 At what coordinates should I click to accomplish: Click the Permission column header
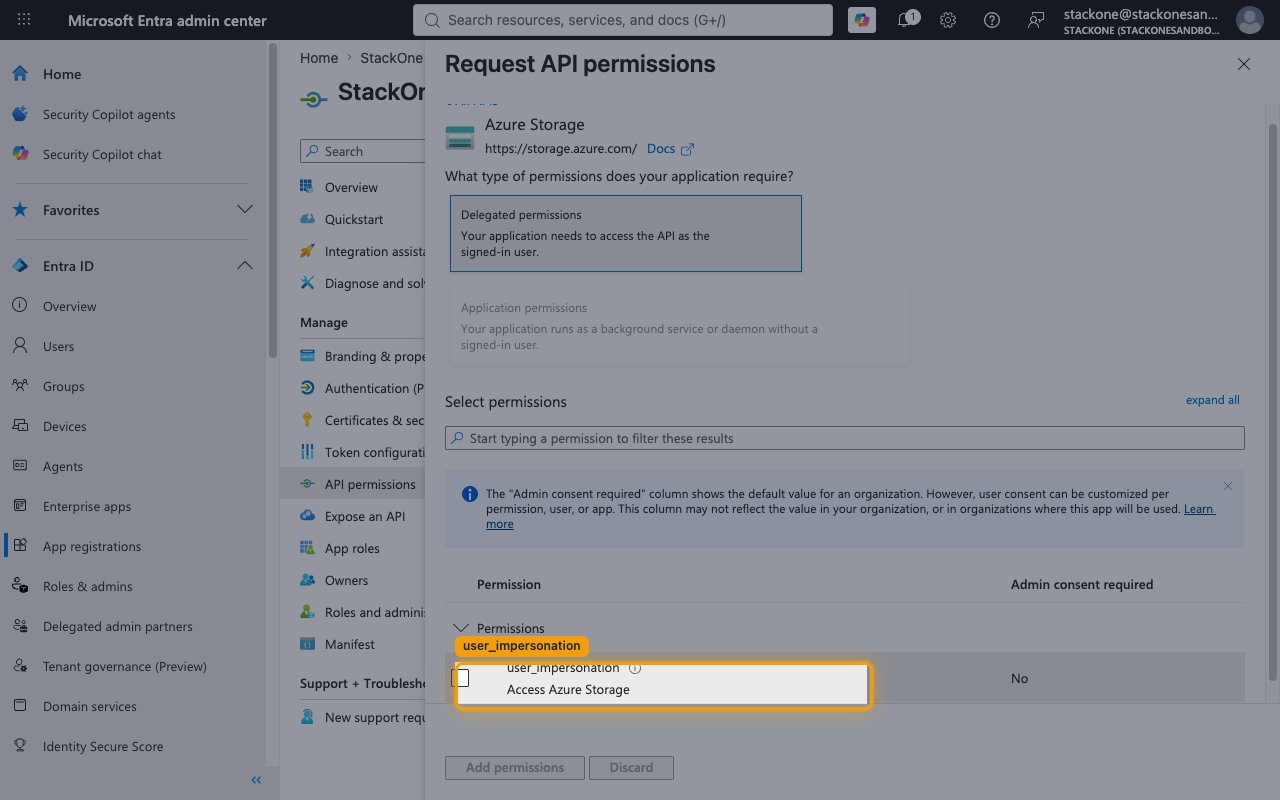[x=509, y=584]
